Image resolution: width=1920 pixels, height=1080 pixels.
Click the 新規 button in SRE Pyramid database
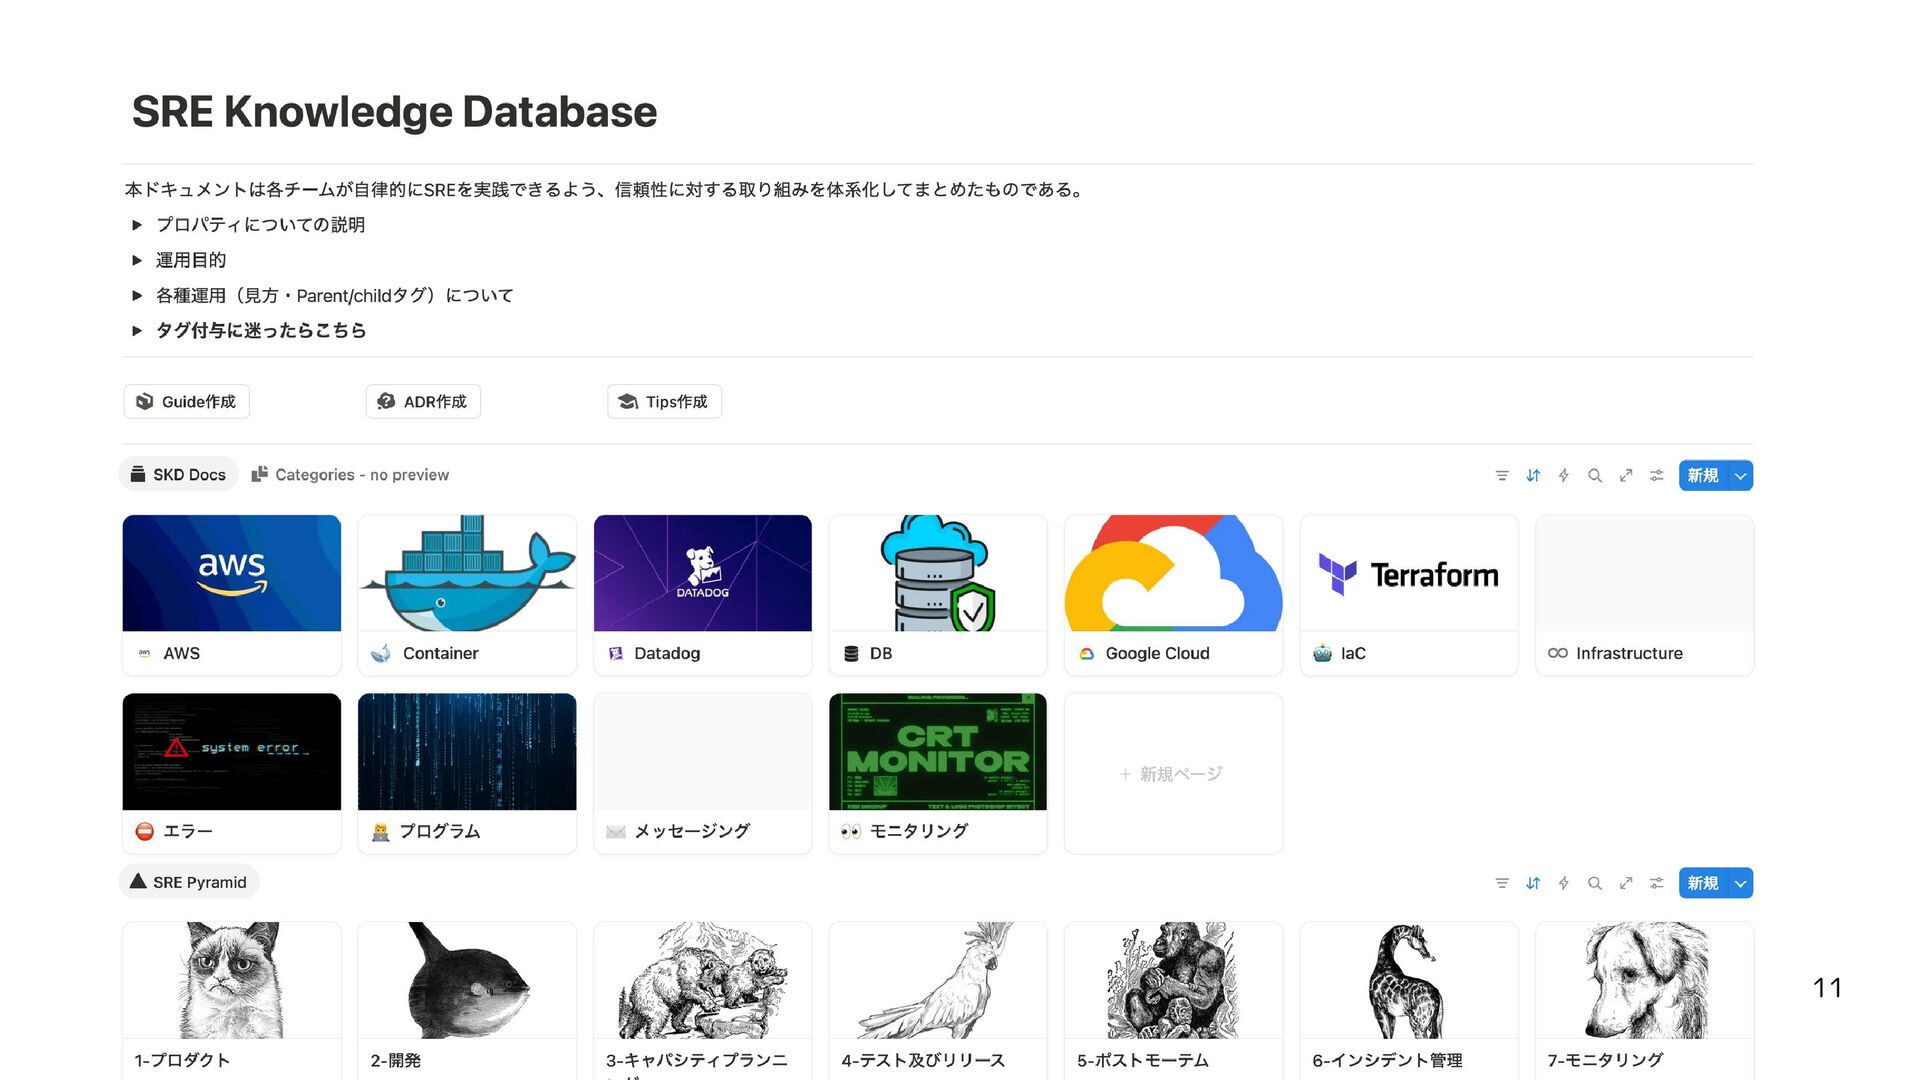click(x=1703, y=883)
